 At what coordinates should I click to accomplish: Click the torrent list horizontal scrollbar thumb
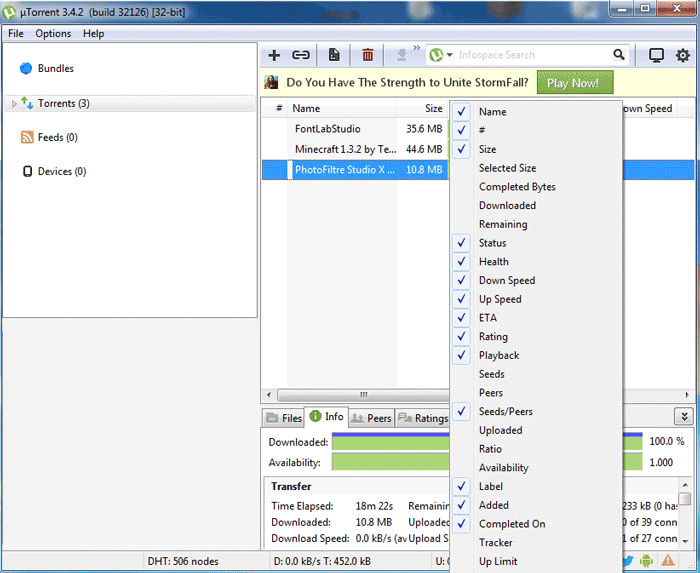(363, 395)
